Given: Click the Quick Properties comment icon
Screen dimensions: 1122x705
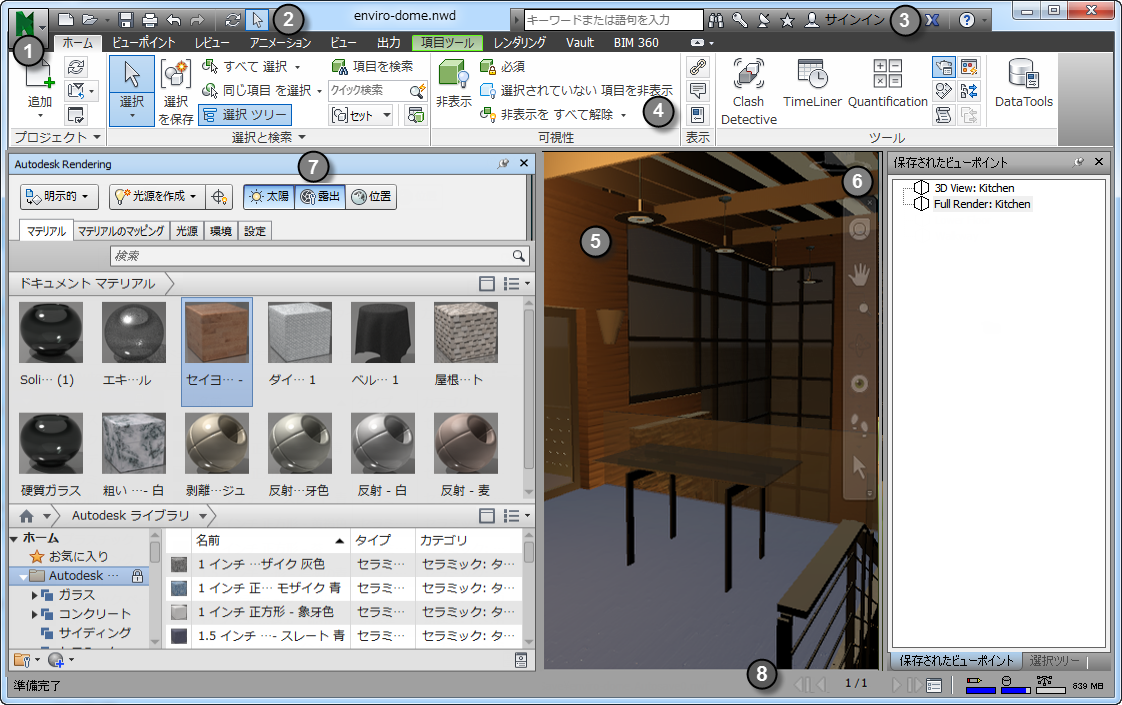Looking at the screenshot, I should pyautogui.click(x=697, y=91).
